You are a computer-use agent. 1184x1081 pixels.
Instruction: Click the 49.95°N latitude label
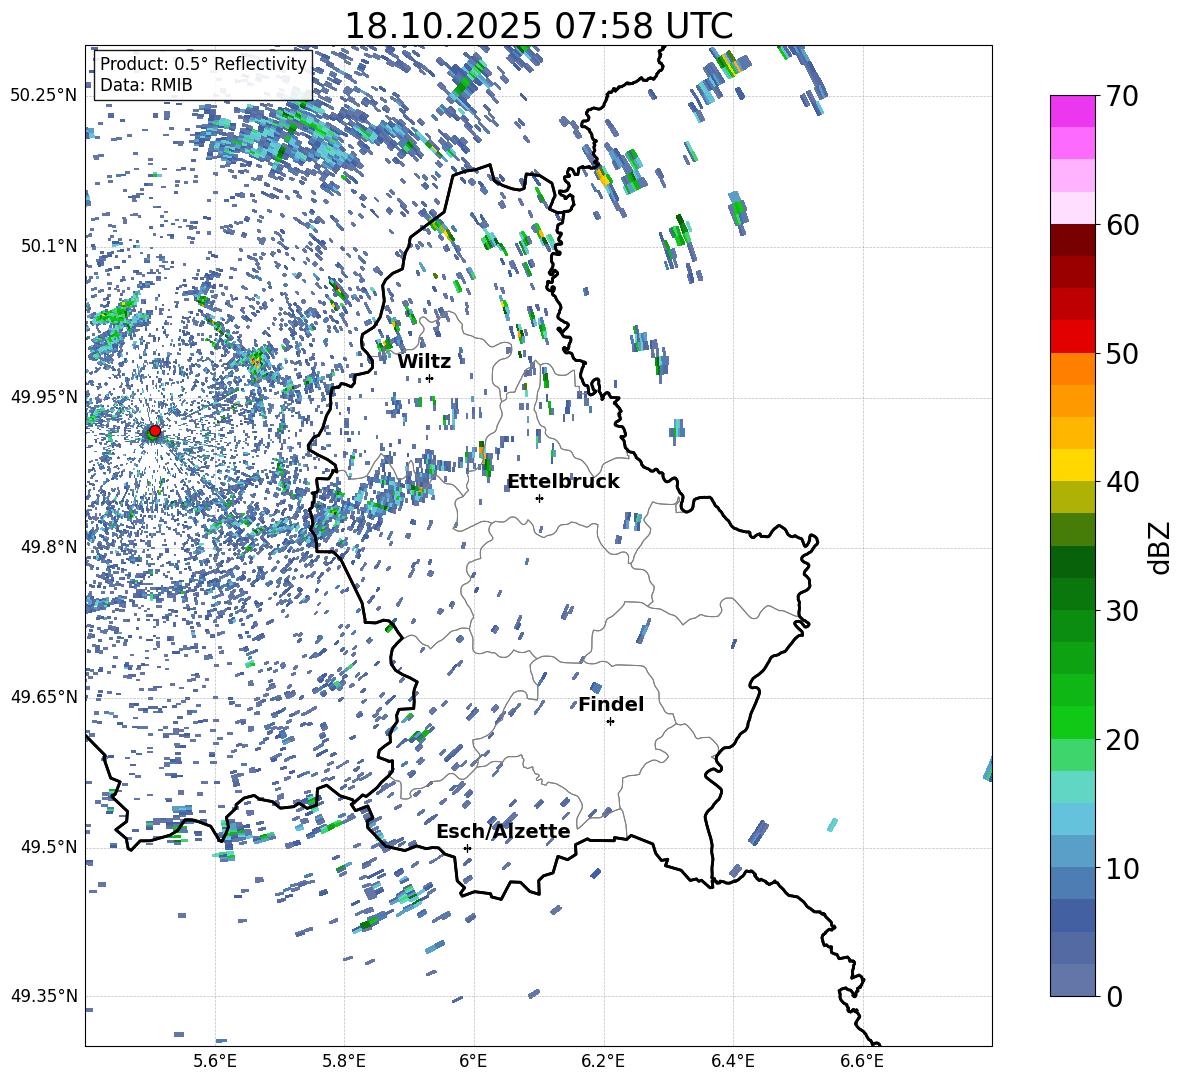click(x=44, y=397)
